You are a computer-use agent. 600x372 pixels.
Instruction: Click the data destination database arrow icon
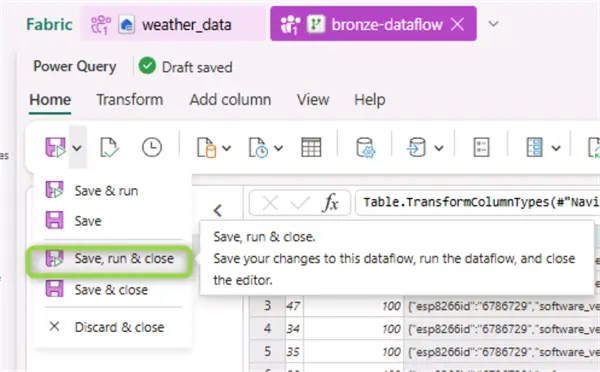click(x=417, y=148)
